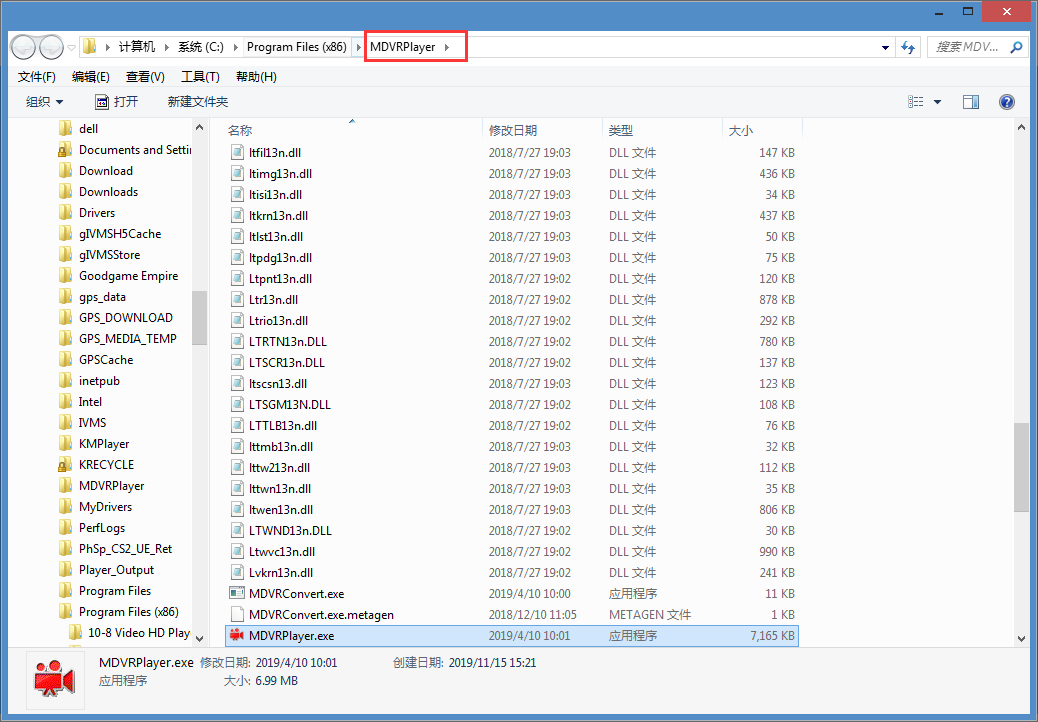Viewport: 1038px width, 722px height.
Task: Toggle the preview pane icon
Action: [971, 102]
